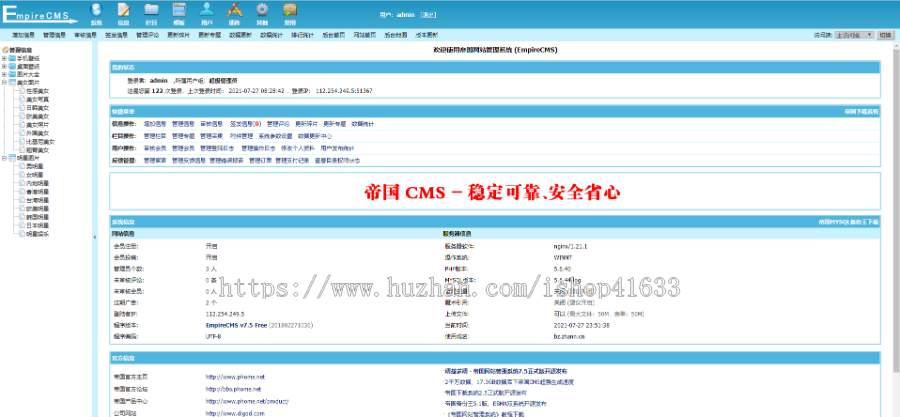Select 管理信息 in the top submenu bar

[55, 35]
